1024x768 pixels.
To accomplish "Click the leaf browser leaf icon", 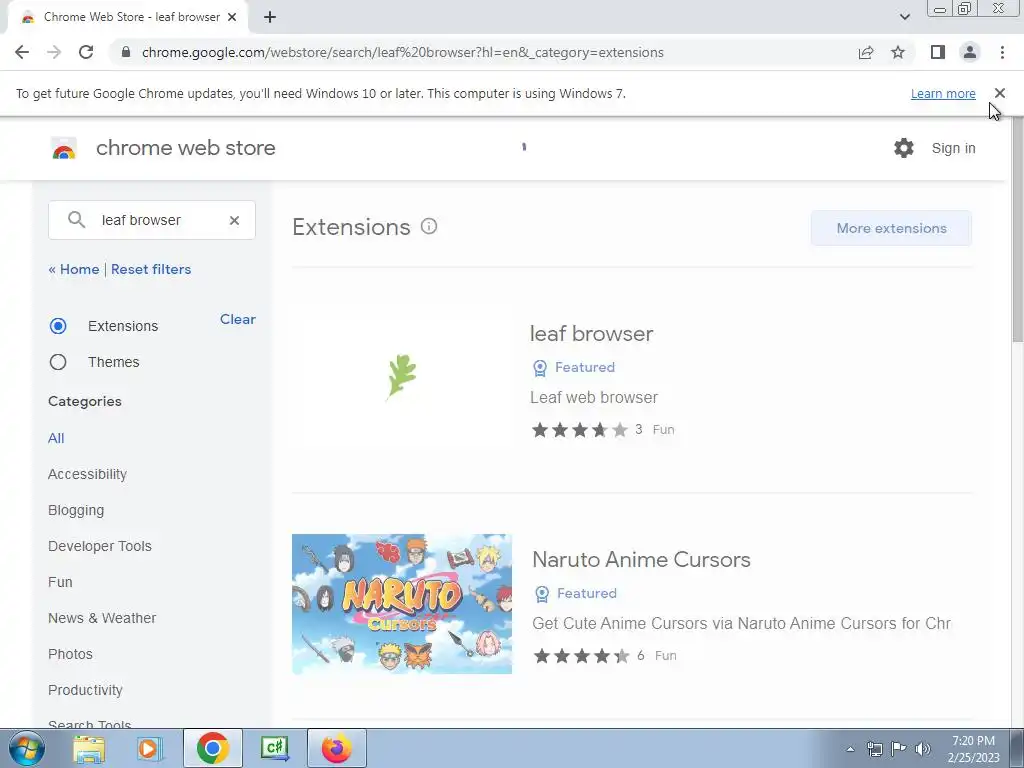I will pos(402,377).
